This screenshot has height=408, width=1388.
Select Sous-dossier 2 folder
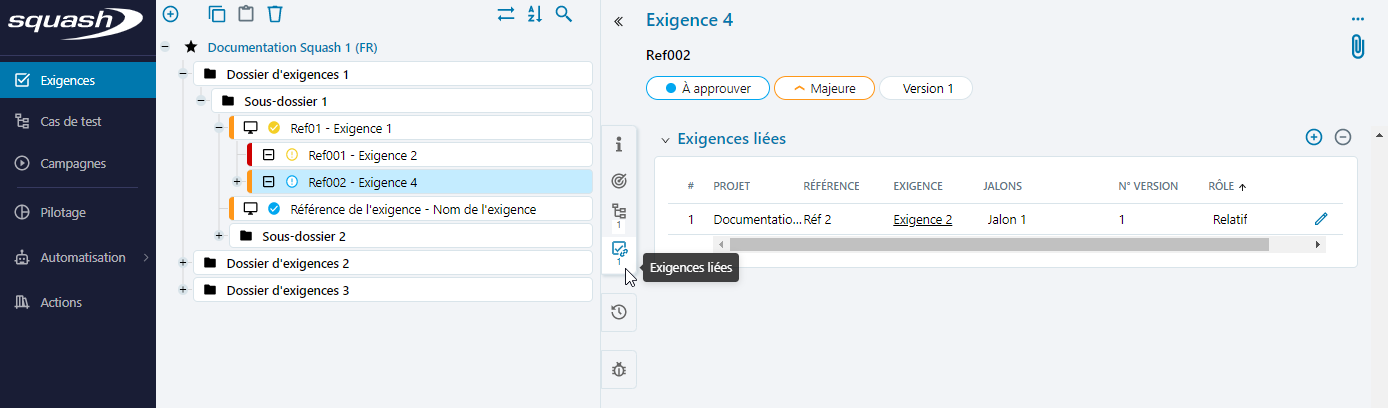pyautogui.click(x=411, y=236)
